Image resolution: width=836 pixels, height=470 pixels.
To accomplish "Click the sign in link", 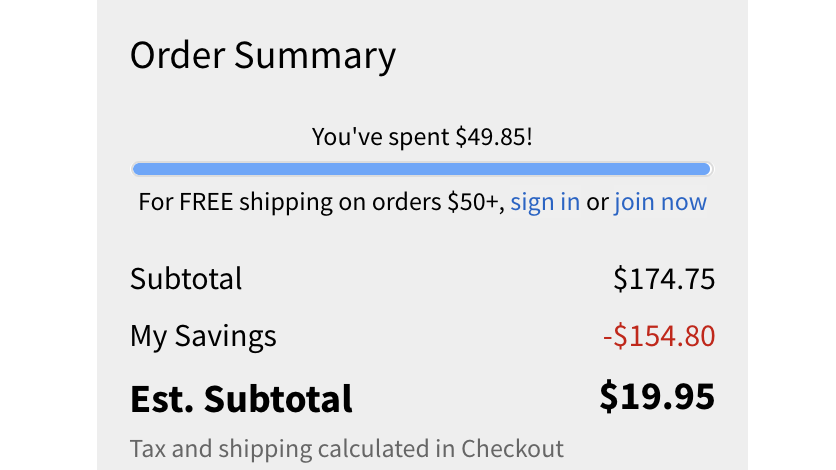I will click(545, 202).
